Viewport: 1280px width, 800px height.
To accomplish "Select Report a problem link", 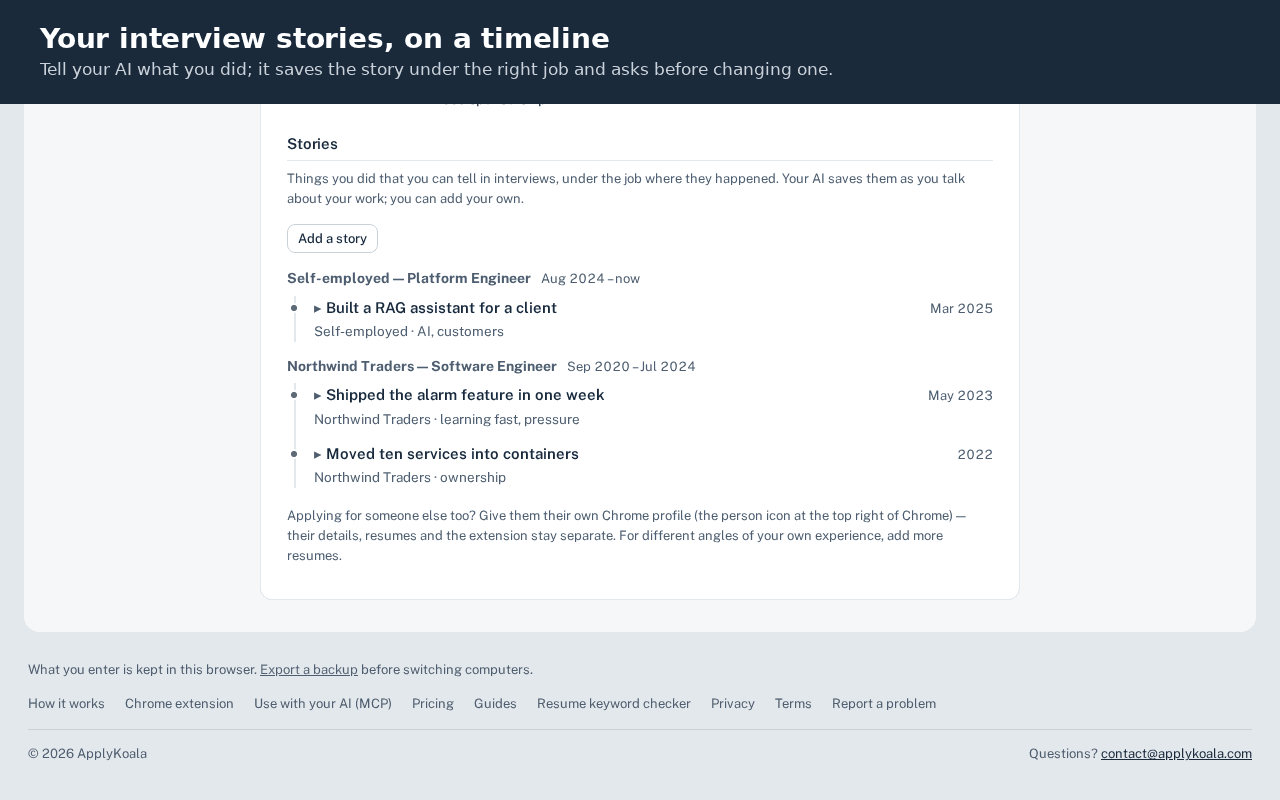I will [884, 704].
